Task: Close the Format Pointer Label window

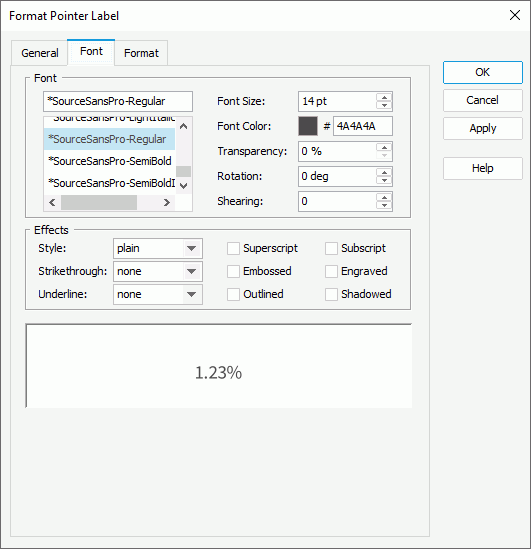Action: [x=515, y=15]
